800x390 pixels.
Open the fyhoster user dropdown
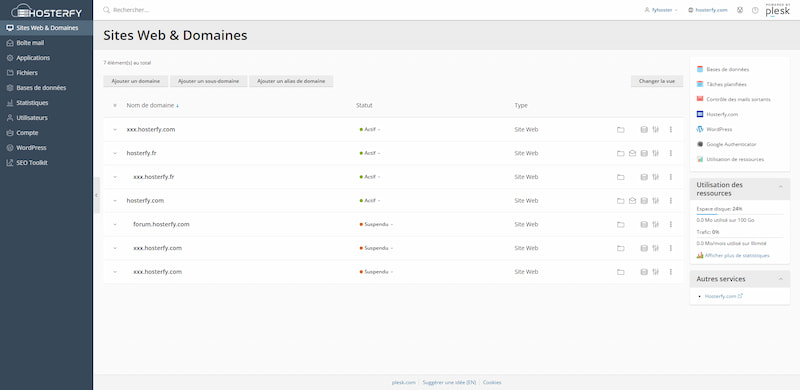[x=661, y=10]
